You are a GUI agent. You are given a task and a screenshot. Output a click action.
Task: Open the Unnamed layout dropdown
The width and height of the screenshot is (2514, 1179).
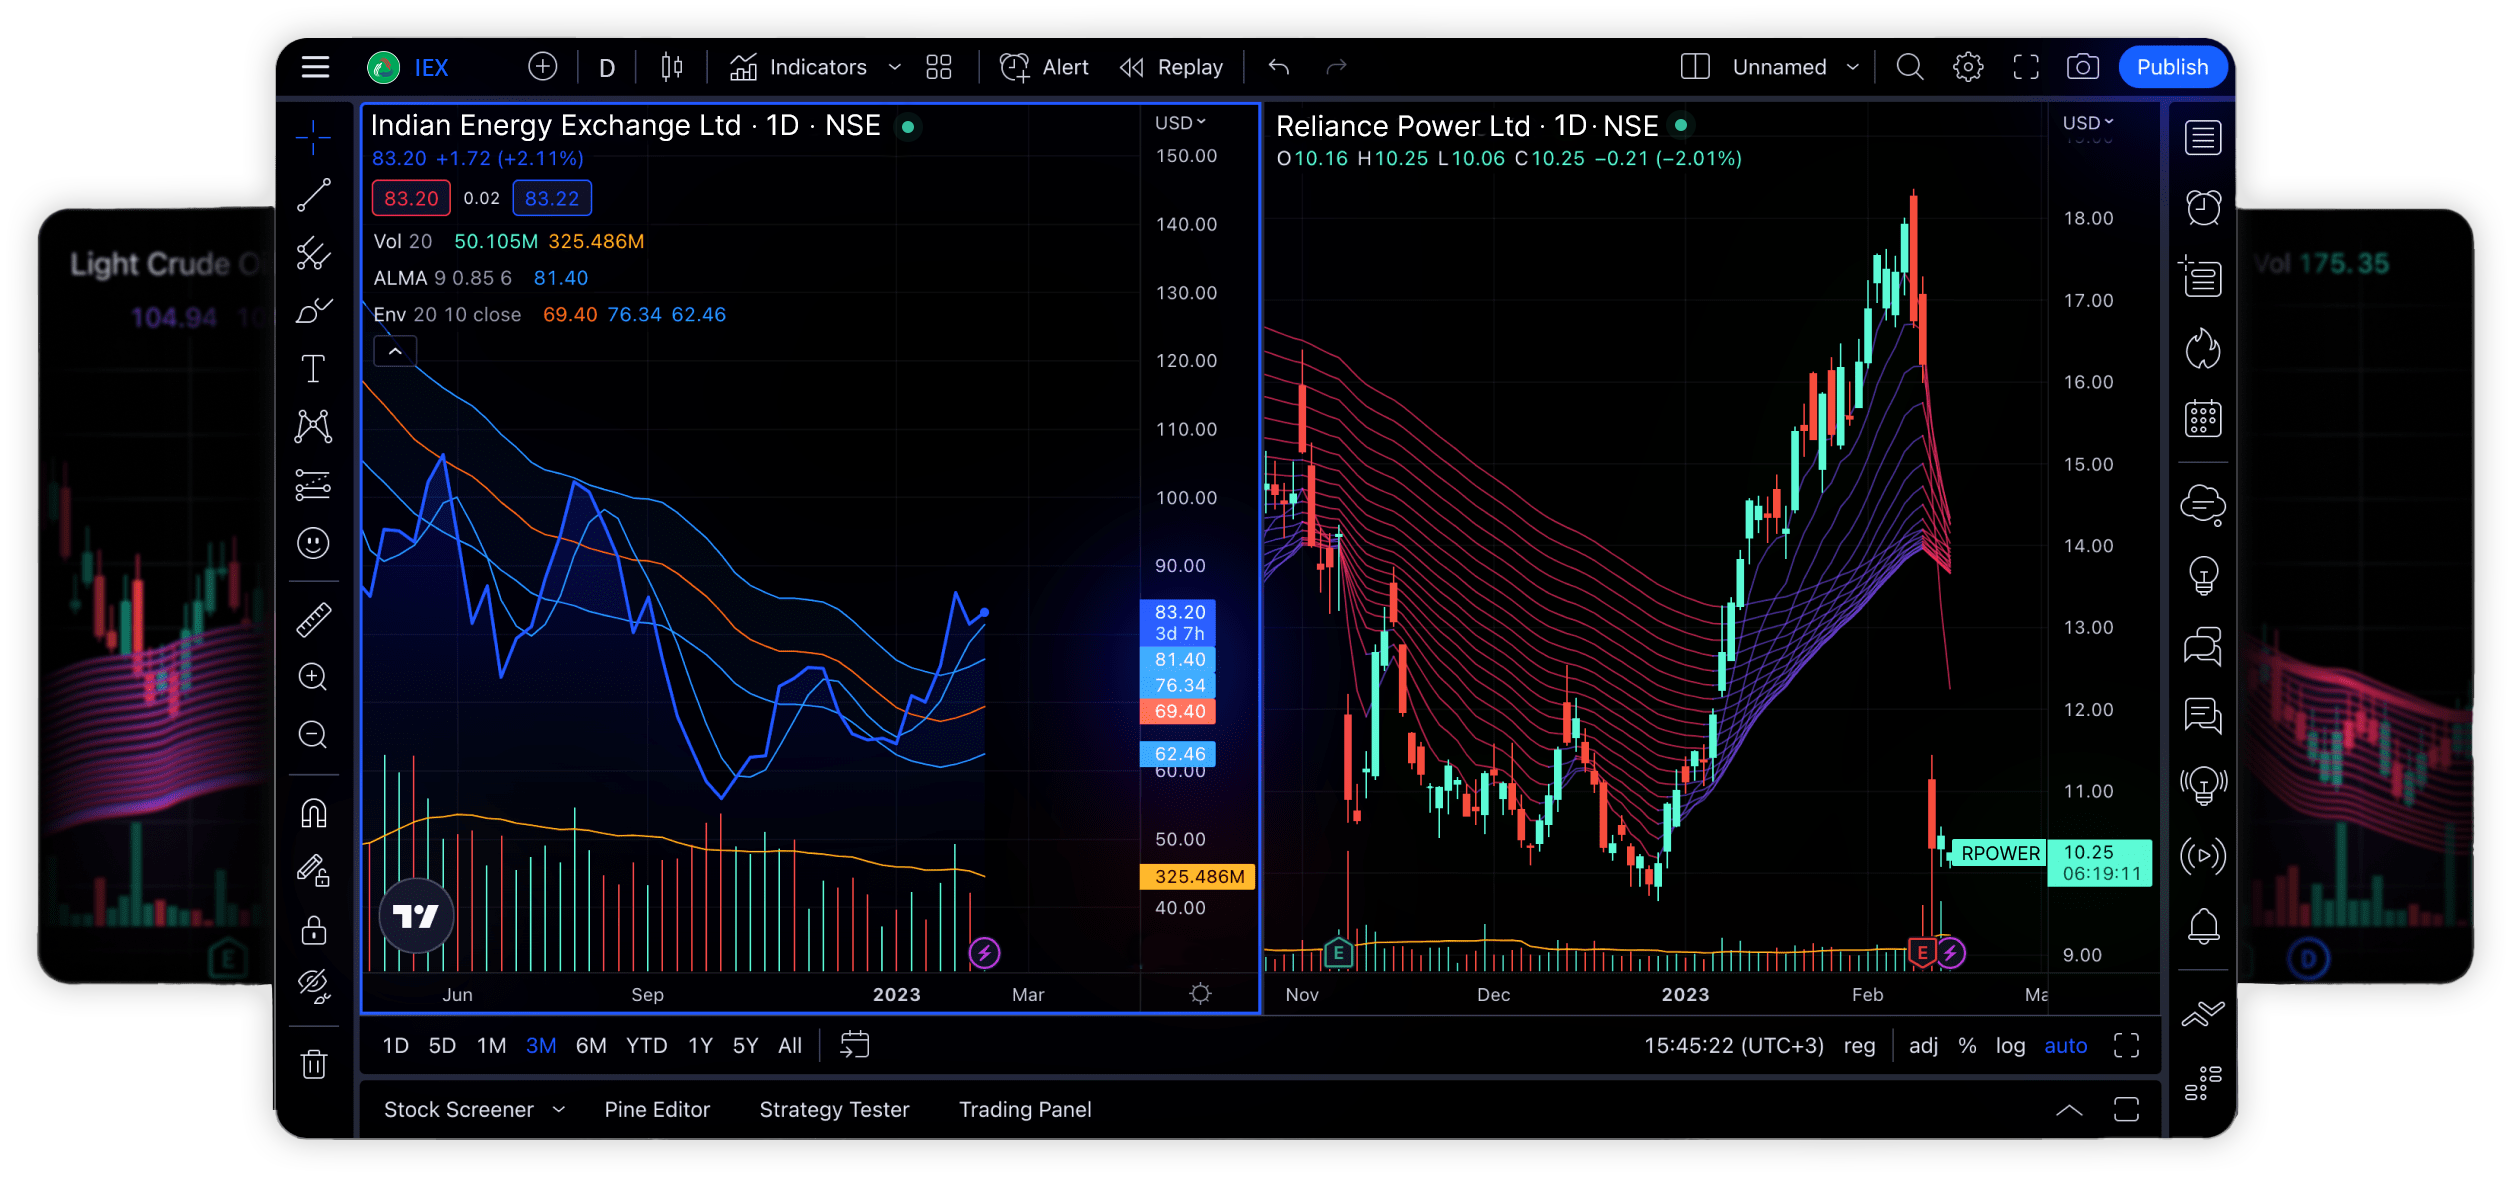(x=1852, y=67)
